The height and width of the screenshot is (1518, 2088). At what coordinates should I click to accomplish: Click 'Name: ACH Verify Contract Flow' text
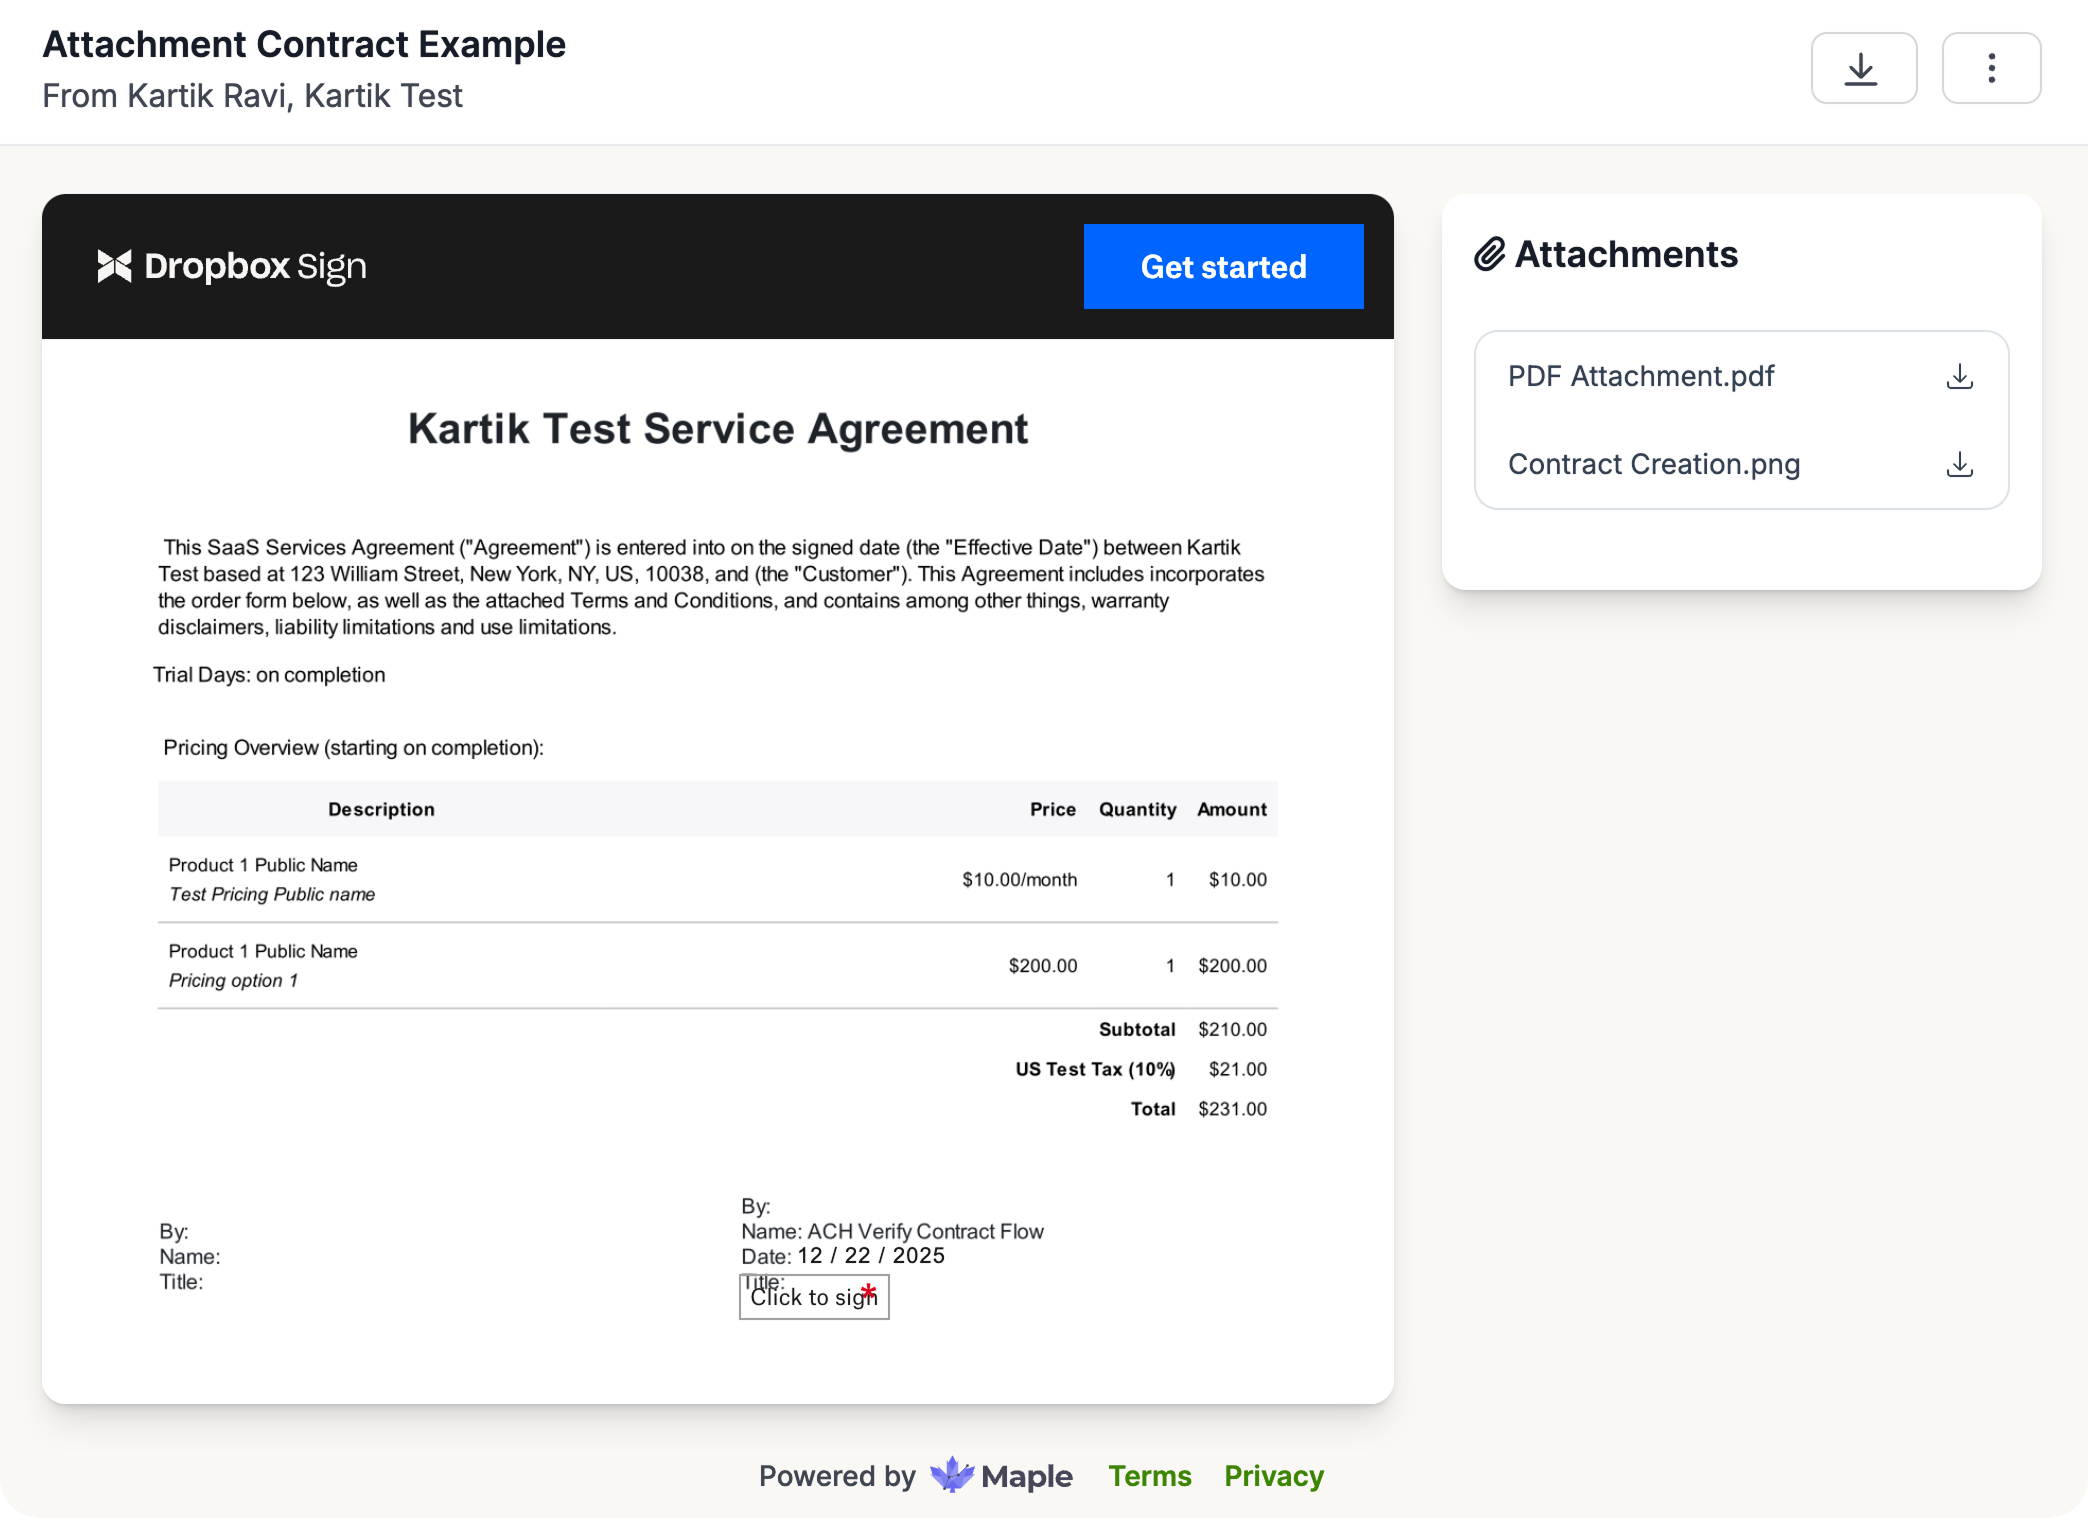pos(892,1231)
